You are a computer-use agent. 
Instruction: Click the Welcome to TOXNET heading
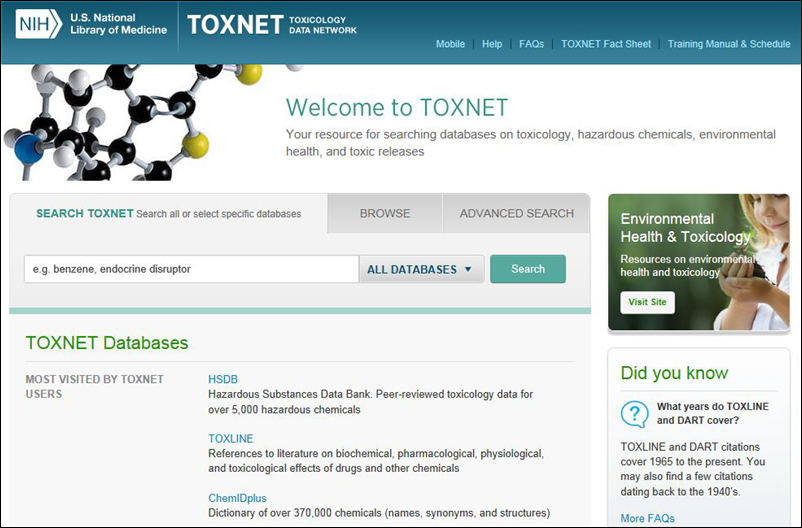pos(397,107)
